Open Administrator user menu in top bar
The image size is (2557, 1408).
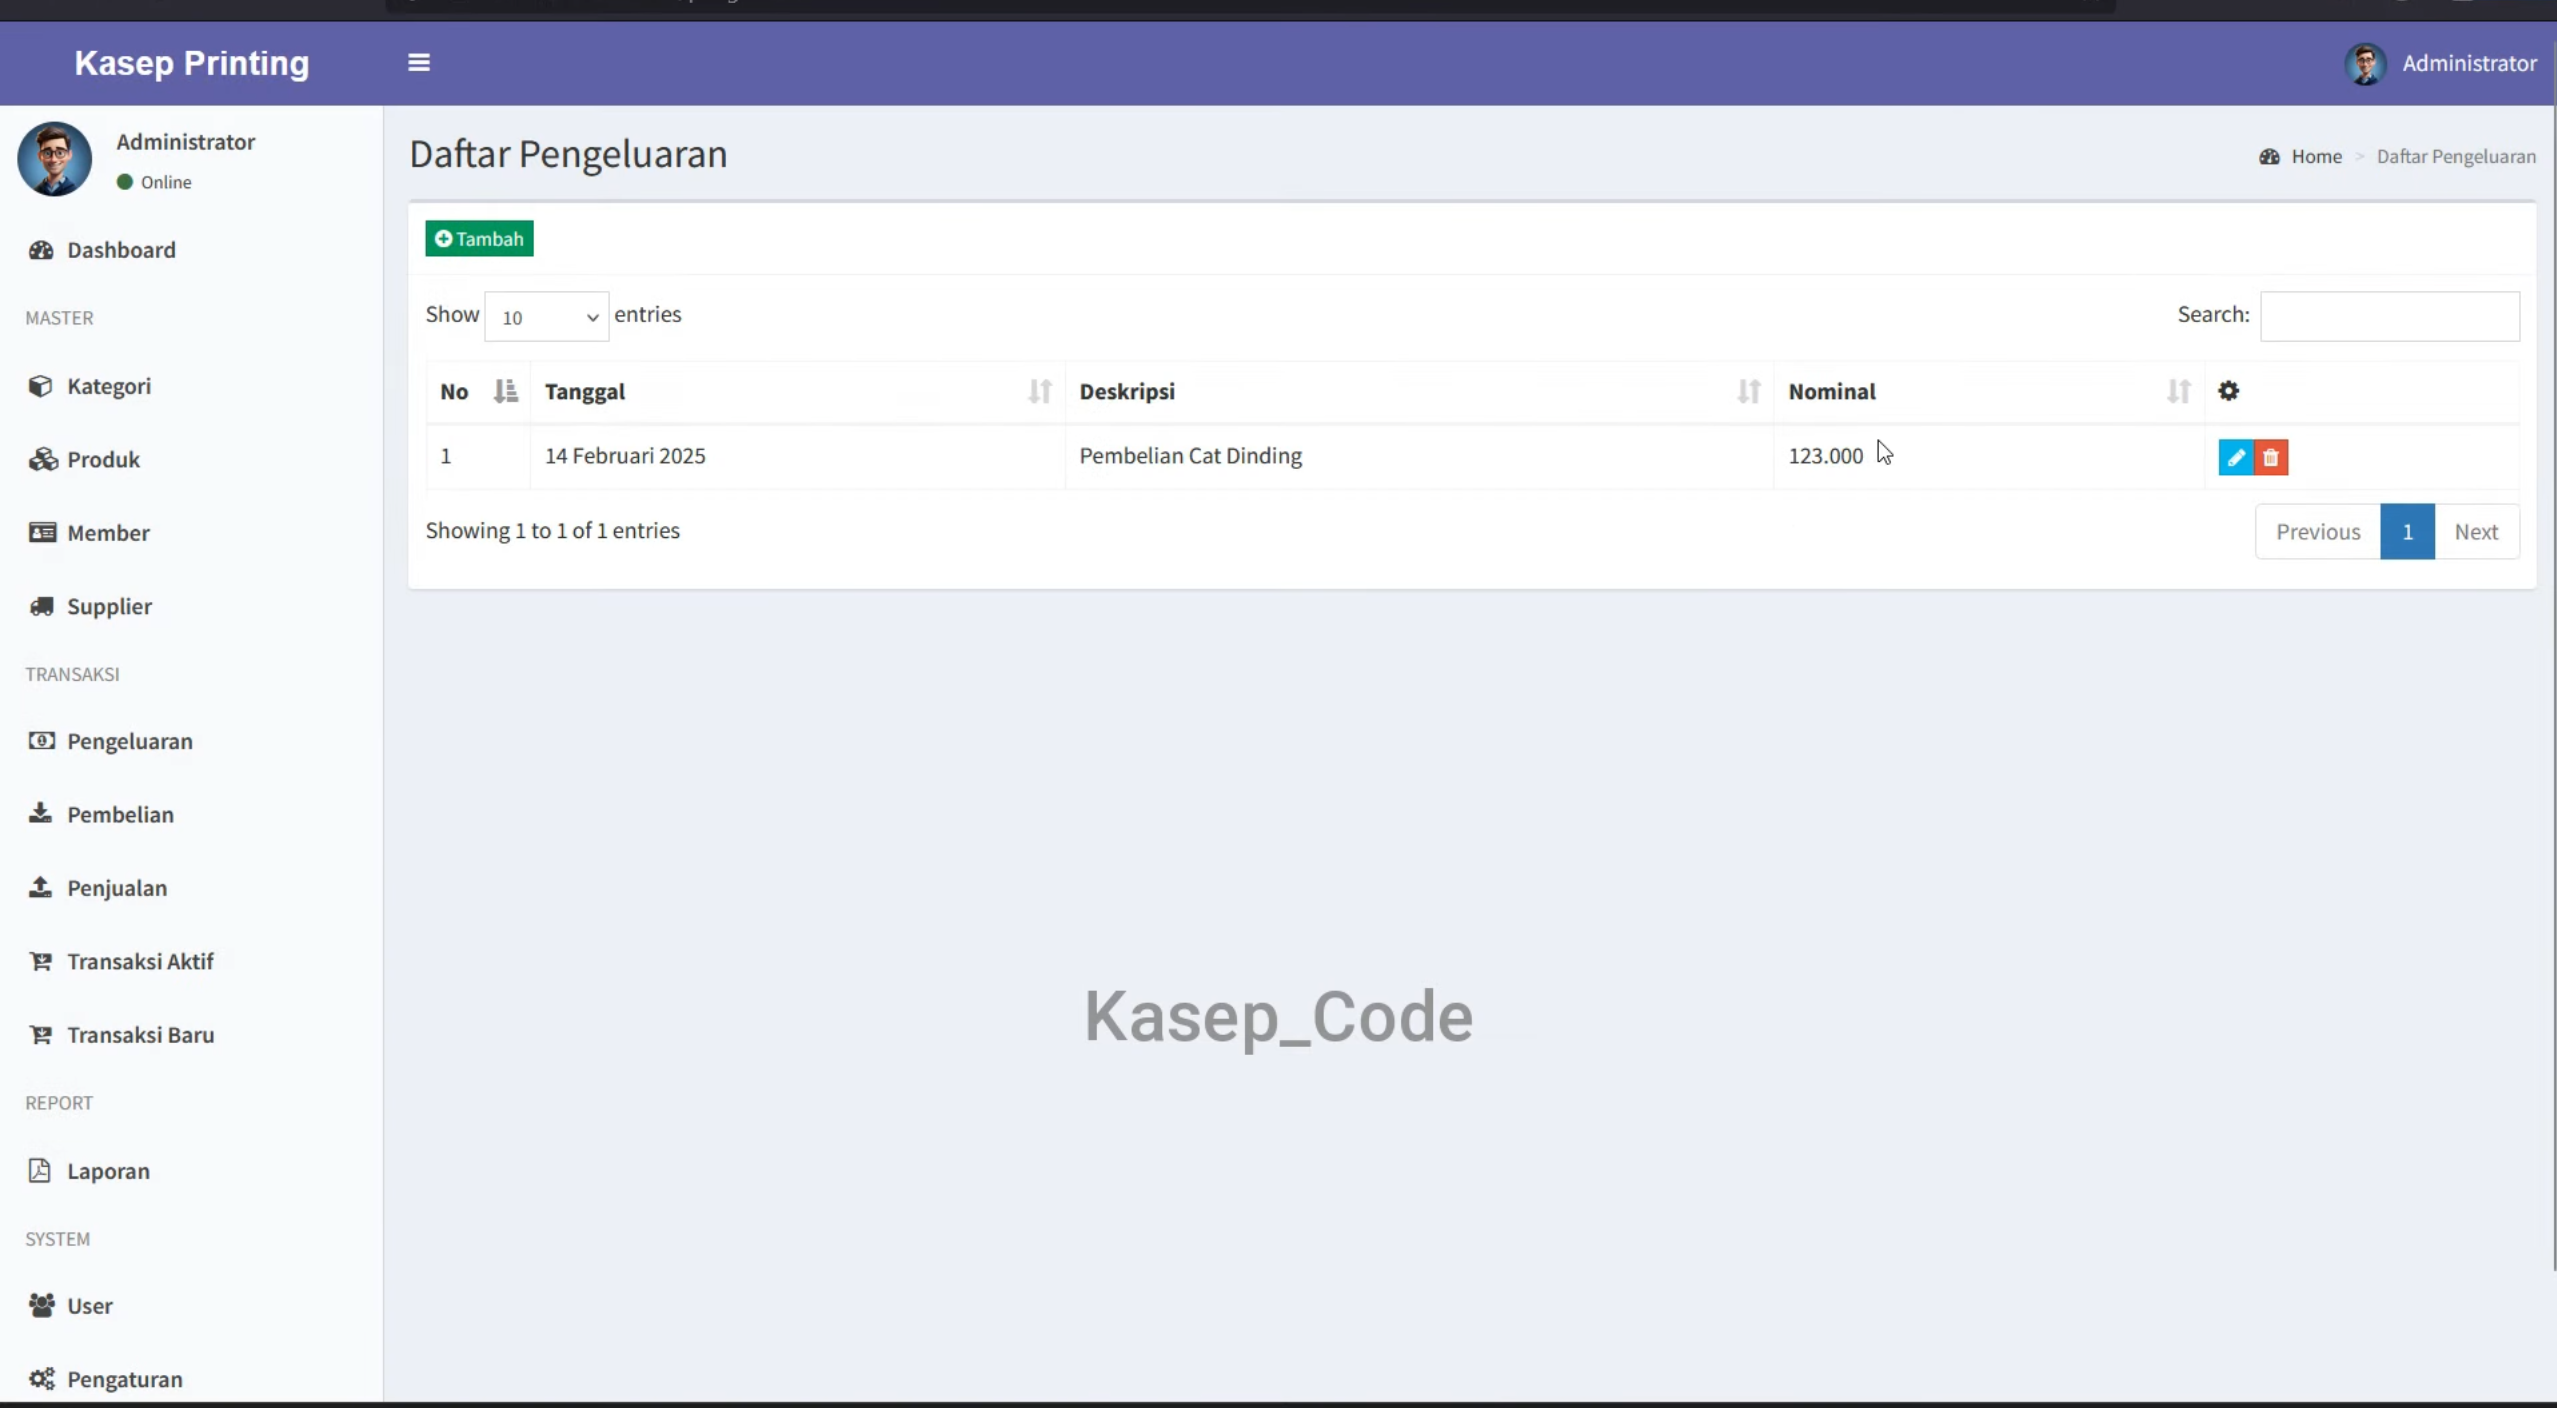2440,63
